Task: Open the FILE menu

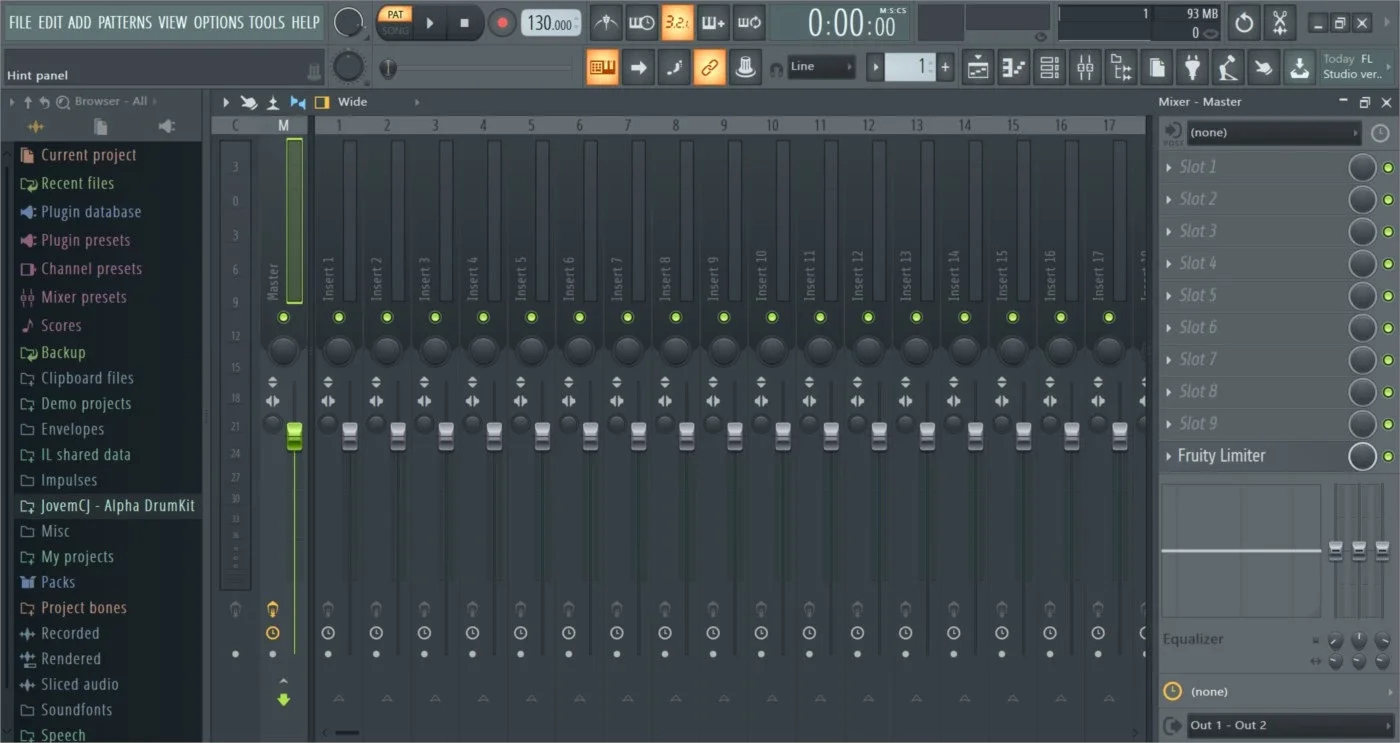Action: [20, 22]
